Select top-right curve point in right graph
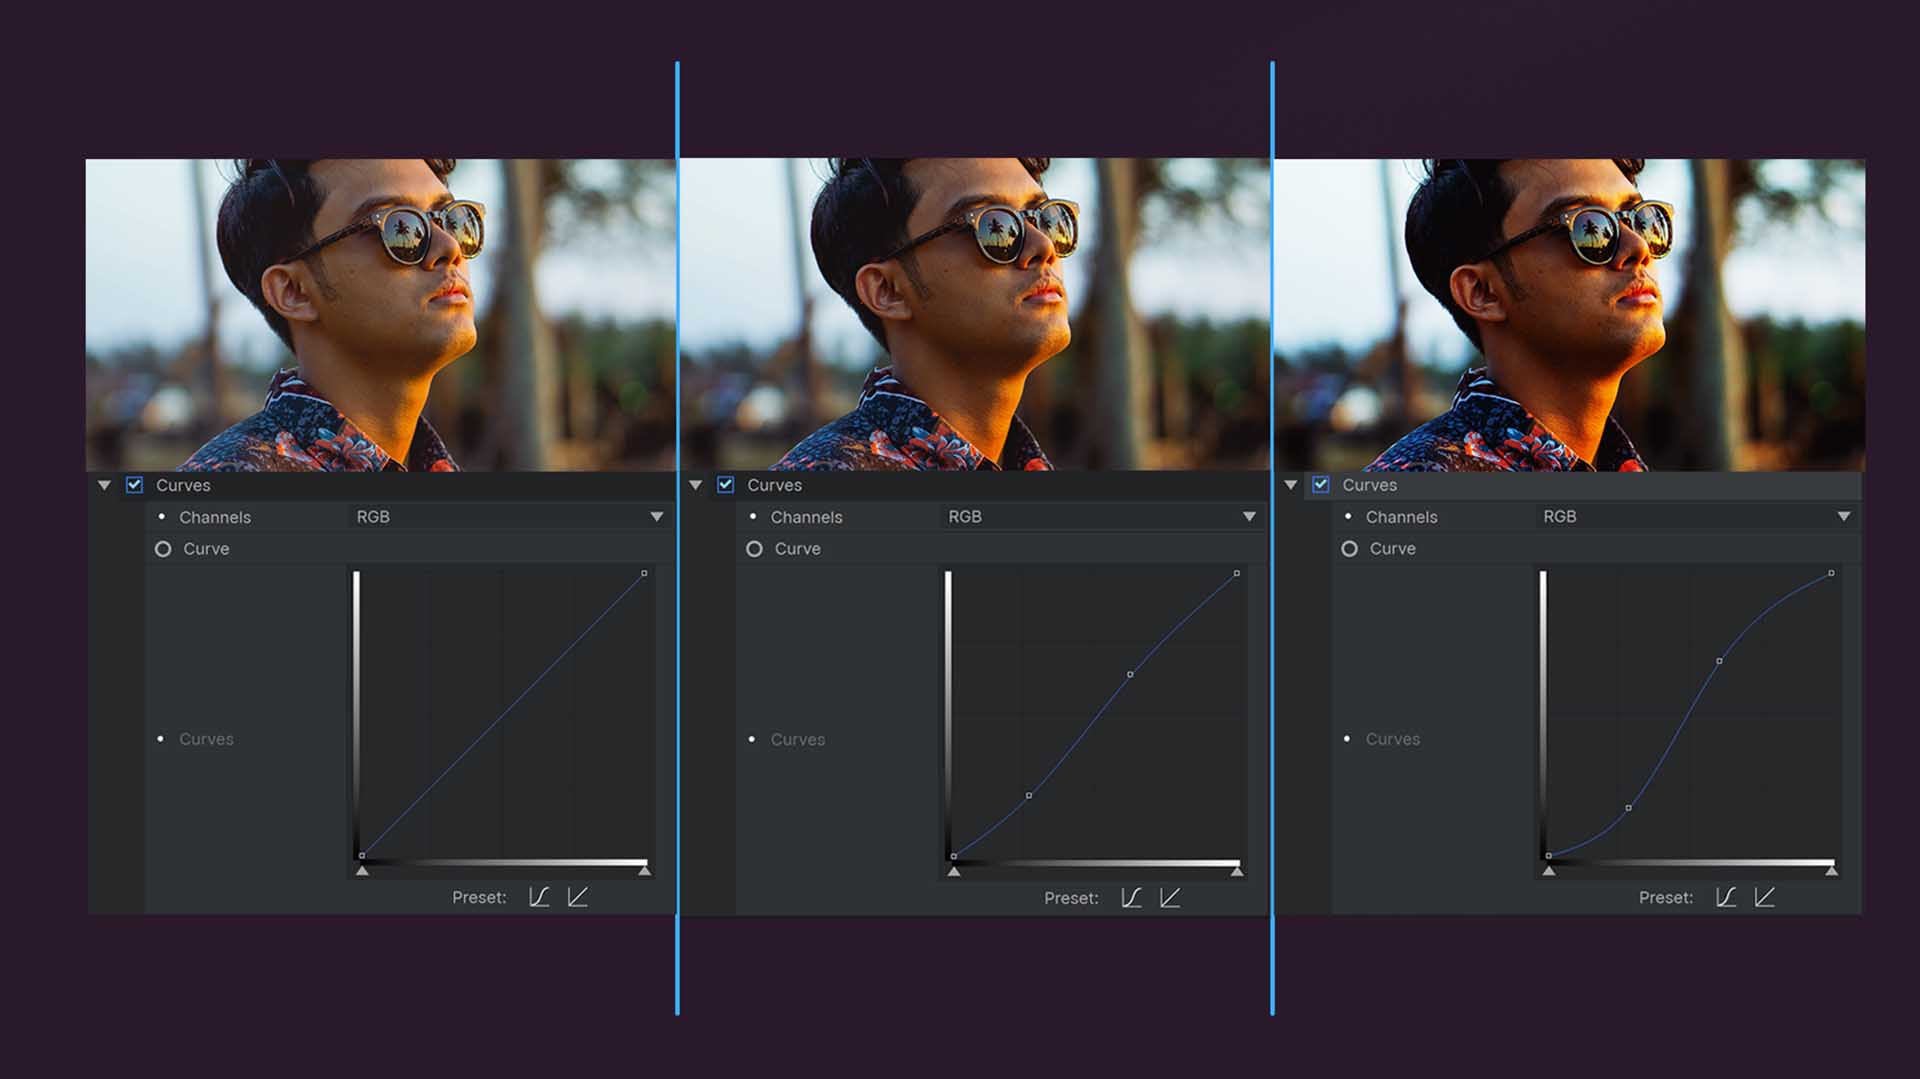 click(x=1832, y=573)
